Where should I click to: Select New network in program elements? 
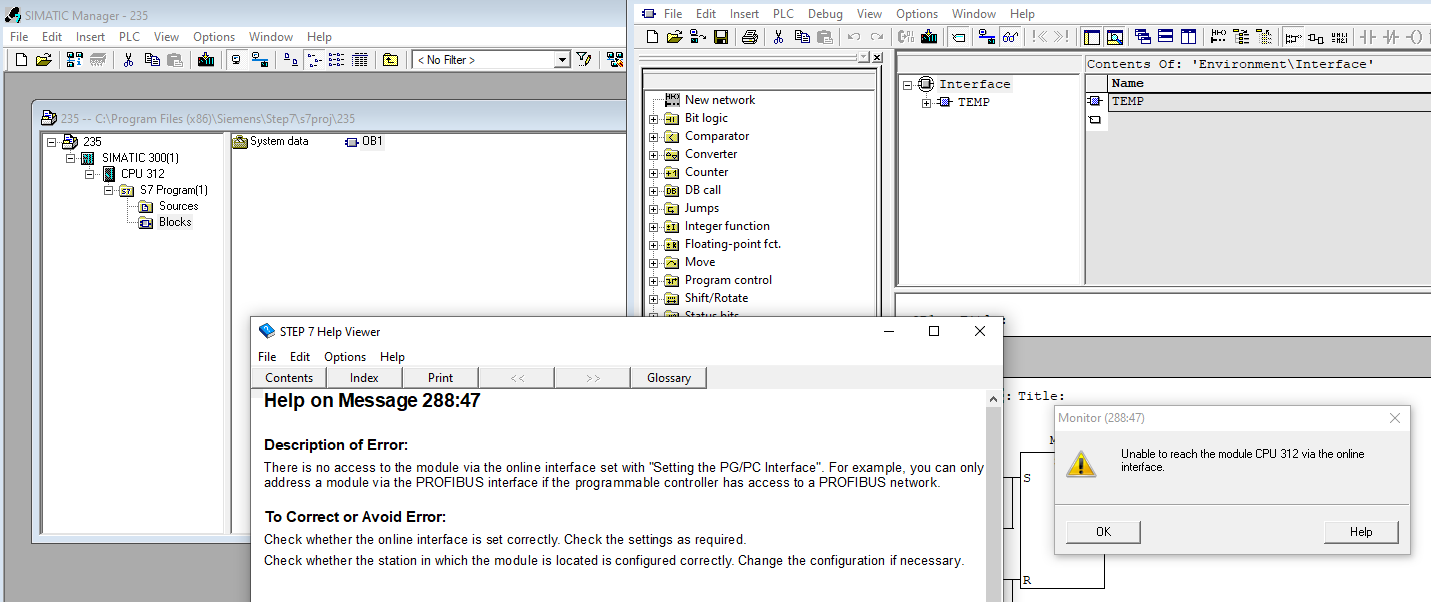[x=720, y=100]
